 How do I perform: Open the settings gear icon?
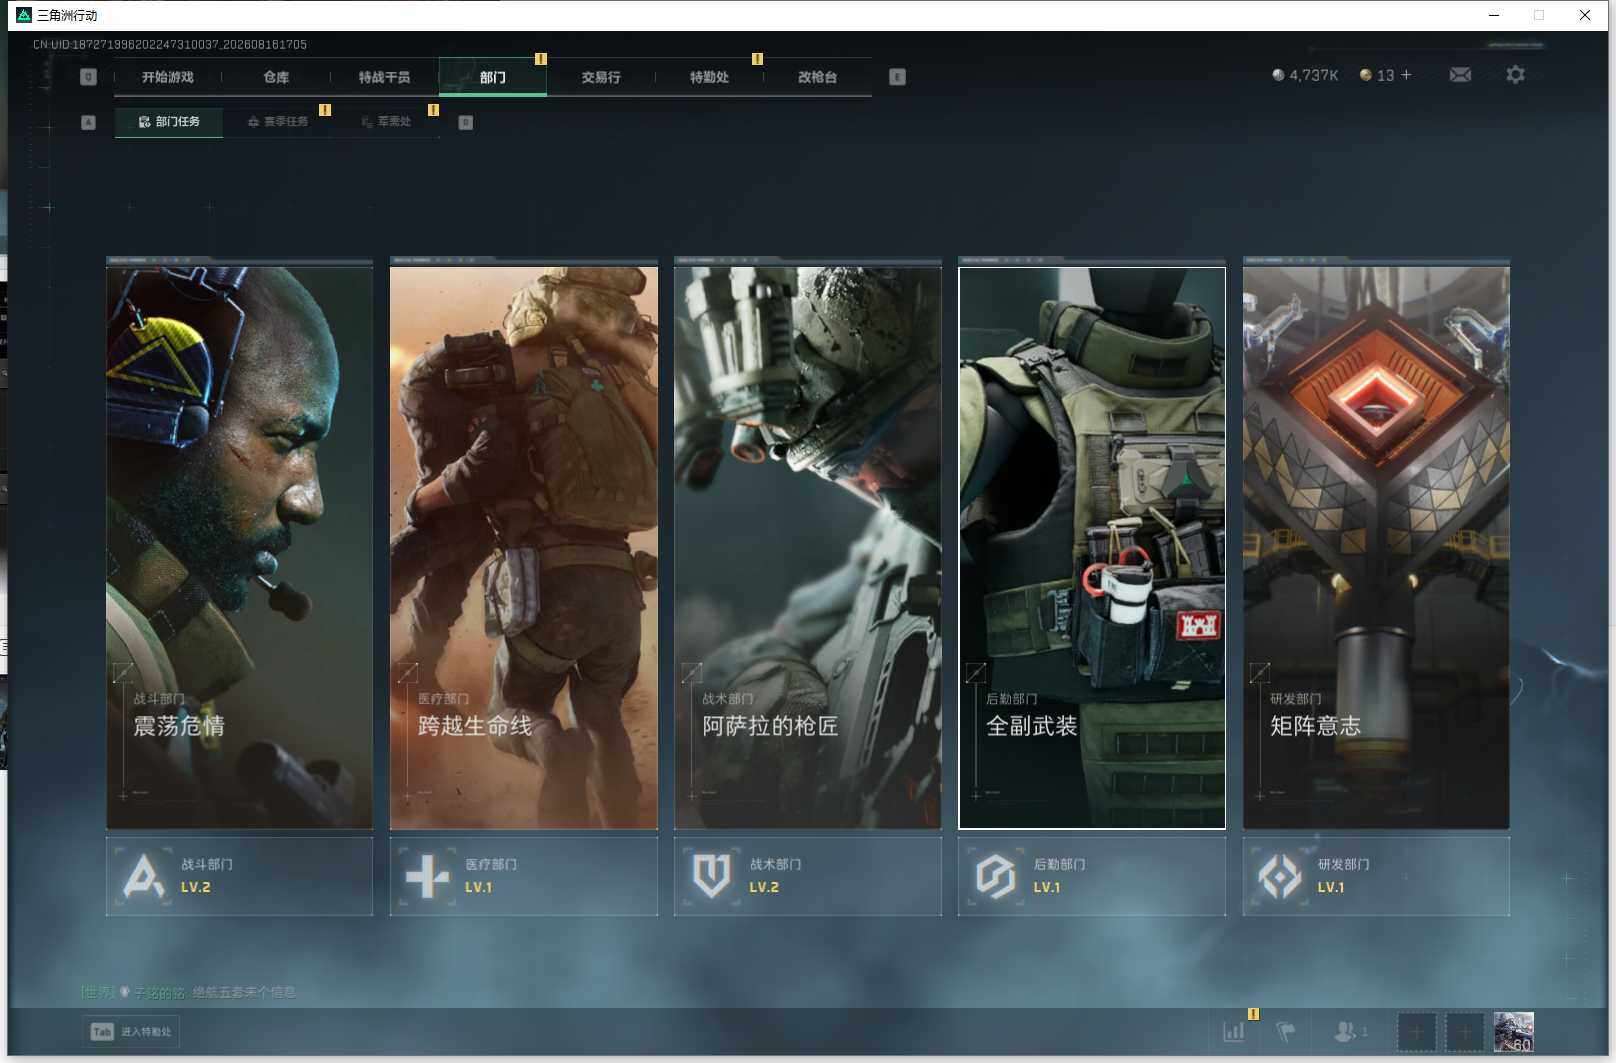(x=1515, y=75)
